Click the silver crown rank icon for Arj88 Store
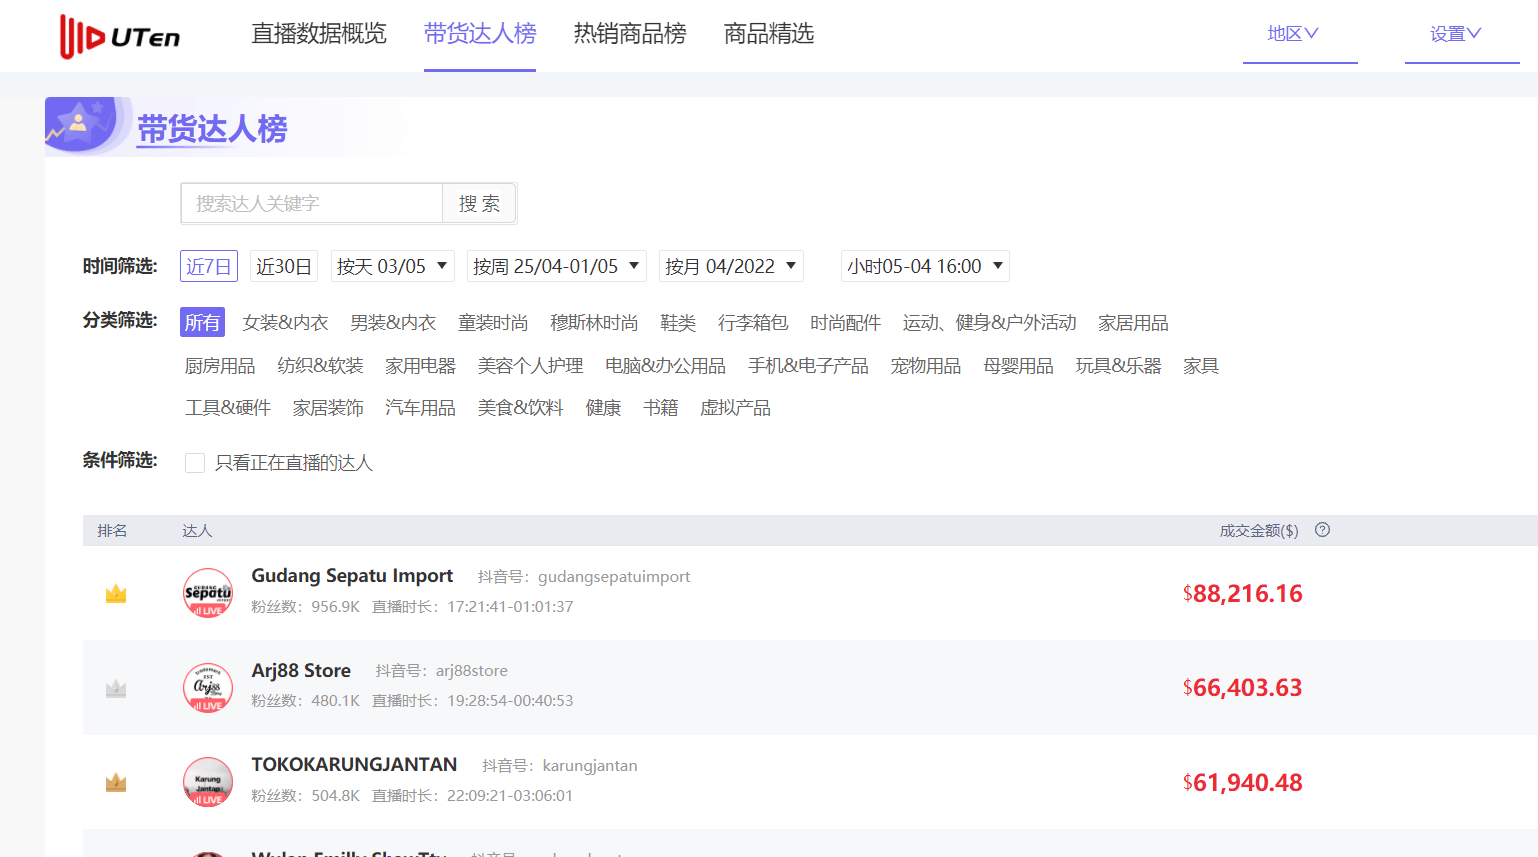Screen dimensions: 1538x857 tap(116, 688)
